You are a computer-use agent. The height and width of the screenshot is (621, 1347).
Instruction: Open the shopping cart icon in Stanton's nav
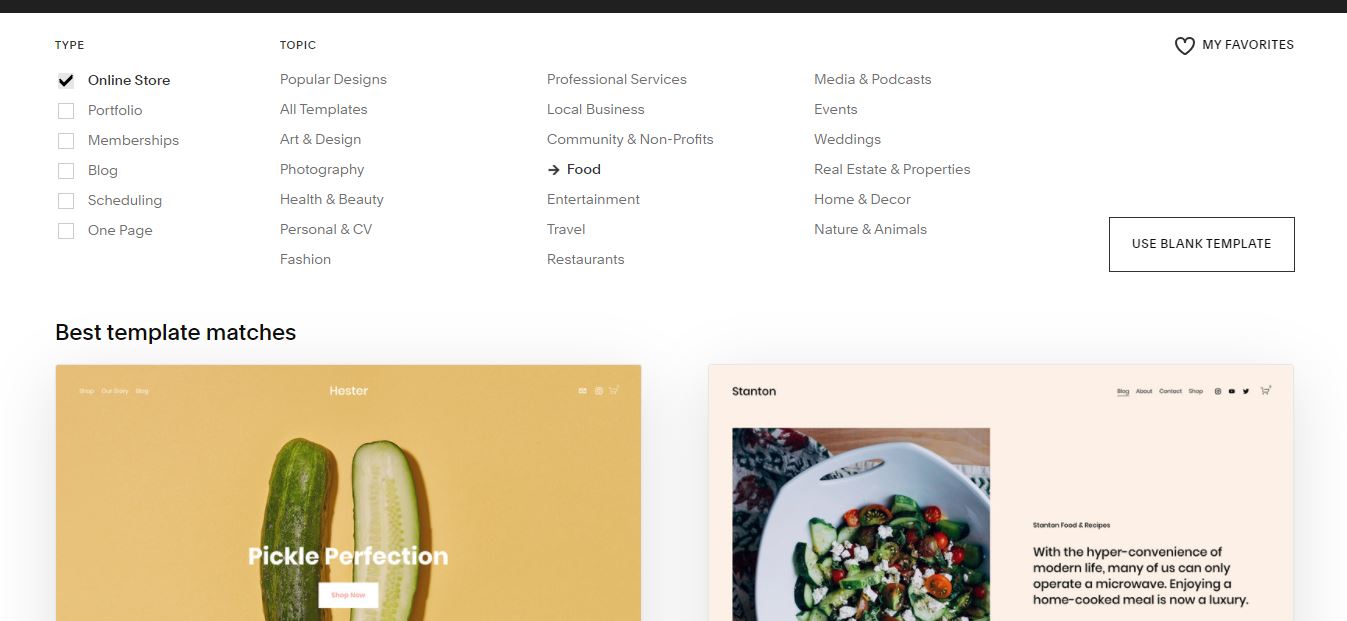1264,391
